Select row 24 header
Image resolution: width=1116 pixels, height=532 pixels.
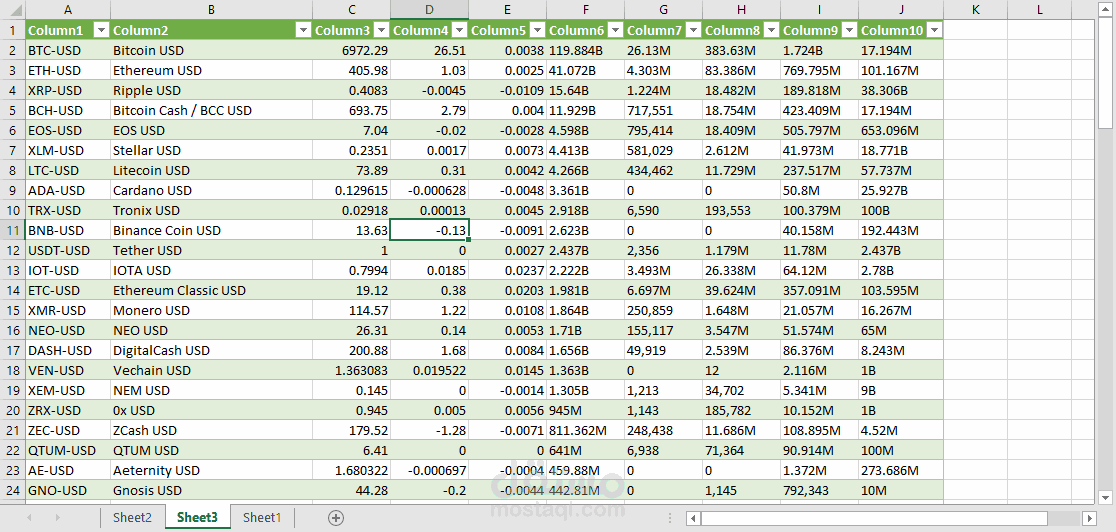pos(12,490)
